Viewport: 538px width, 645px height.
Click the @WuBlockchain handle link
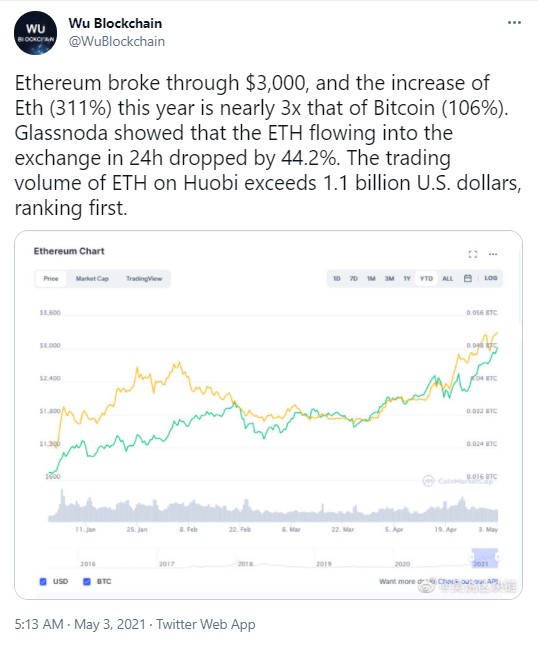click(x=117, y=42)
